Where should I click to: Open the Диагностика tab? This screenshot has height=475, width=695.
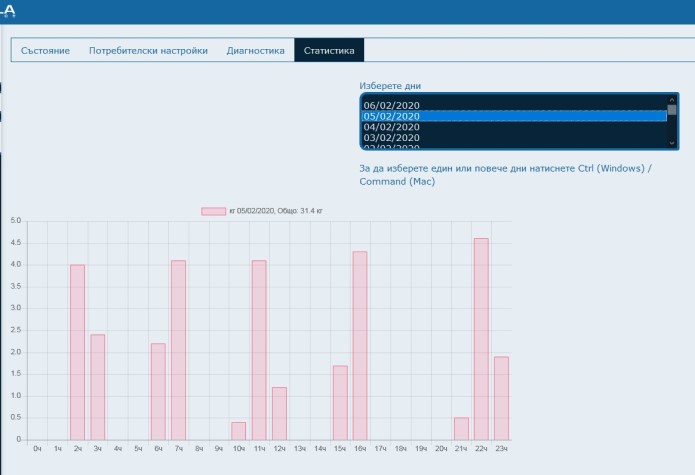[255, 50]
